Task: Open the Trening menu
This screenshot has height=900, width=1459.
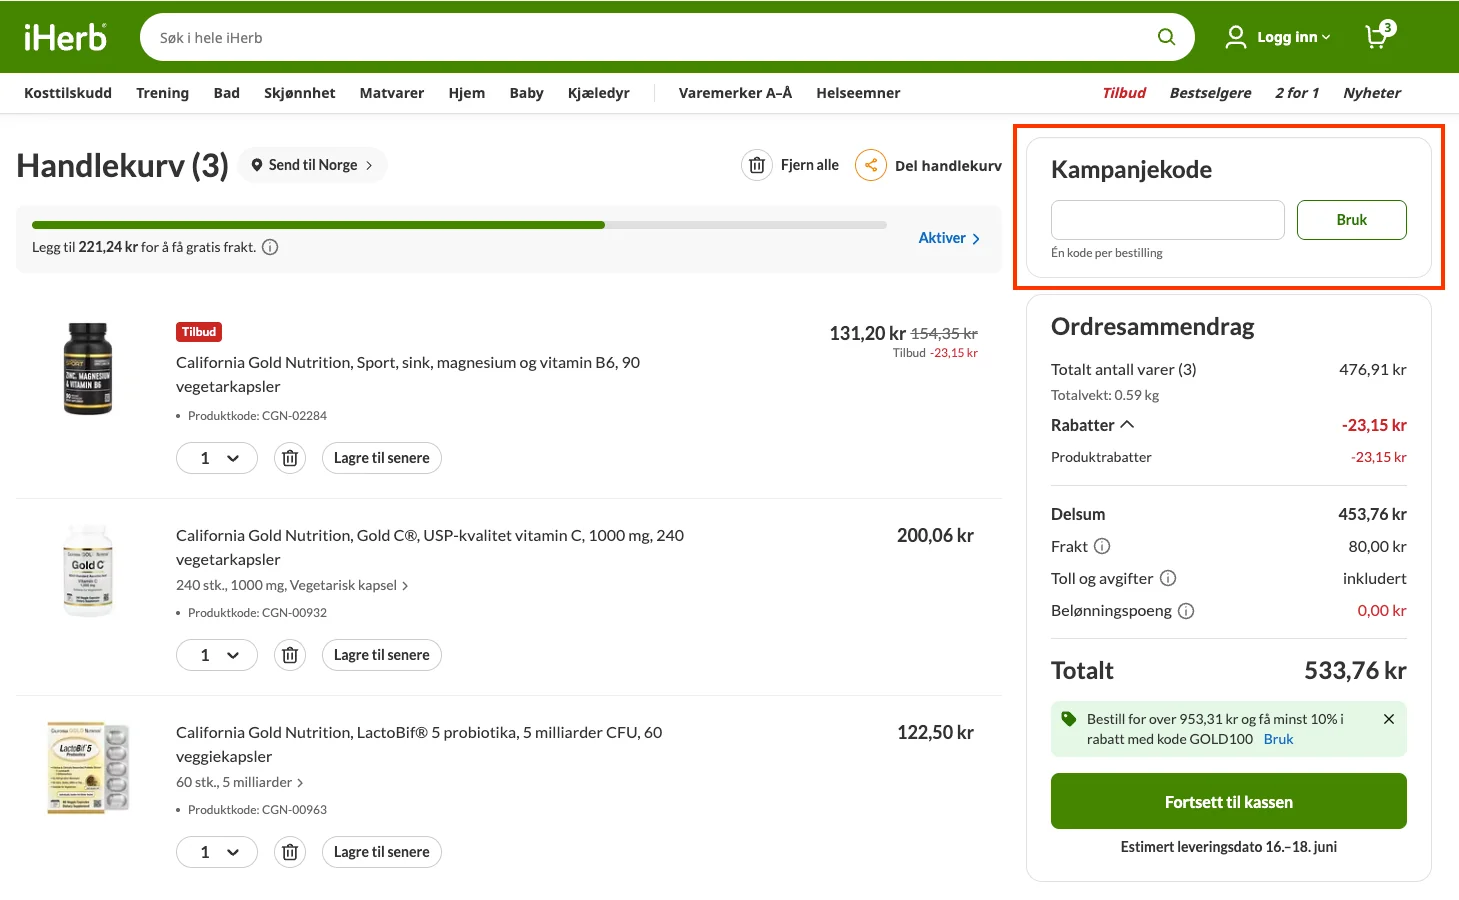Action: pyautogui.click(x=162, y=93)
